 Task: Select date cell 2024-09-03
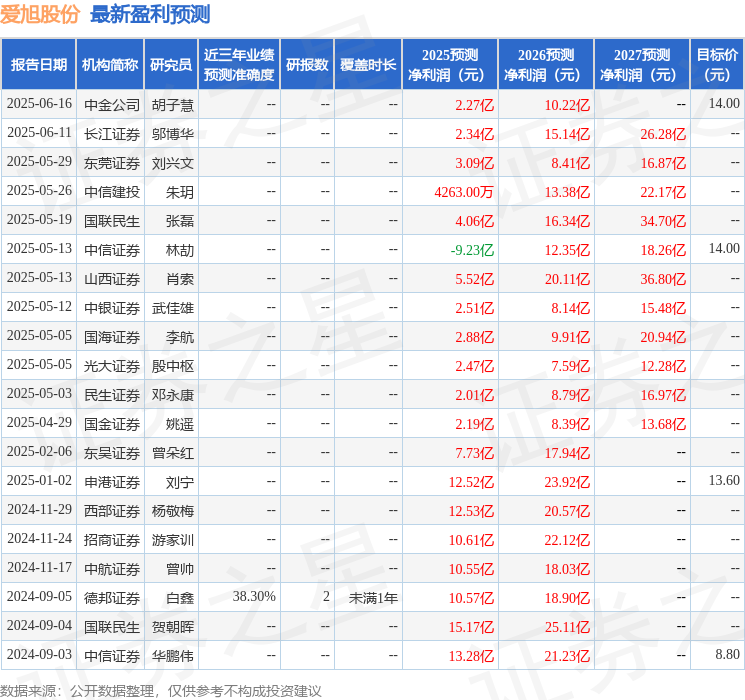pyautogui.click(x=39, y=654)
